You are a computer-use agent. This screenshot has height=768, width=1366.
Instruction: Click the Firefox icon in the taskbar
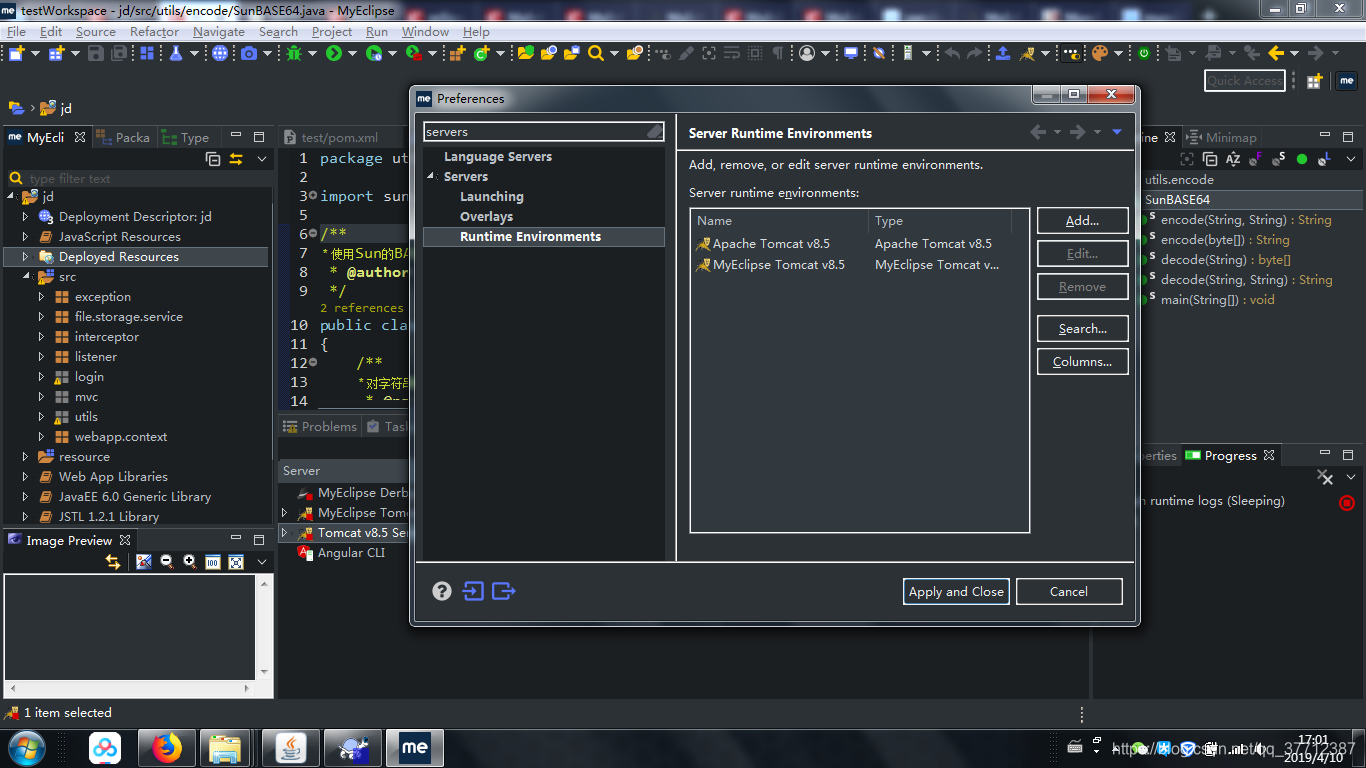tap(167, 747)
